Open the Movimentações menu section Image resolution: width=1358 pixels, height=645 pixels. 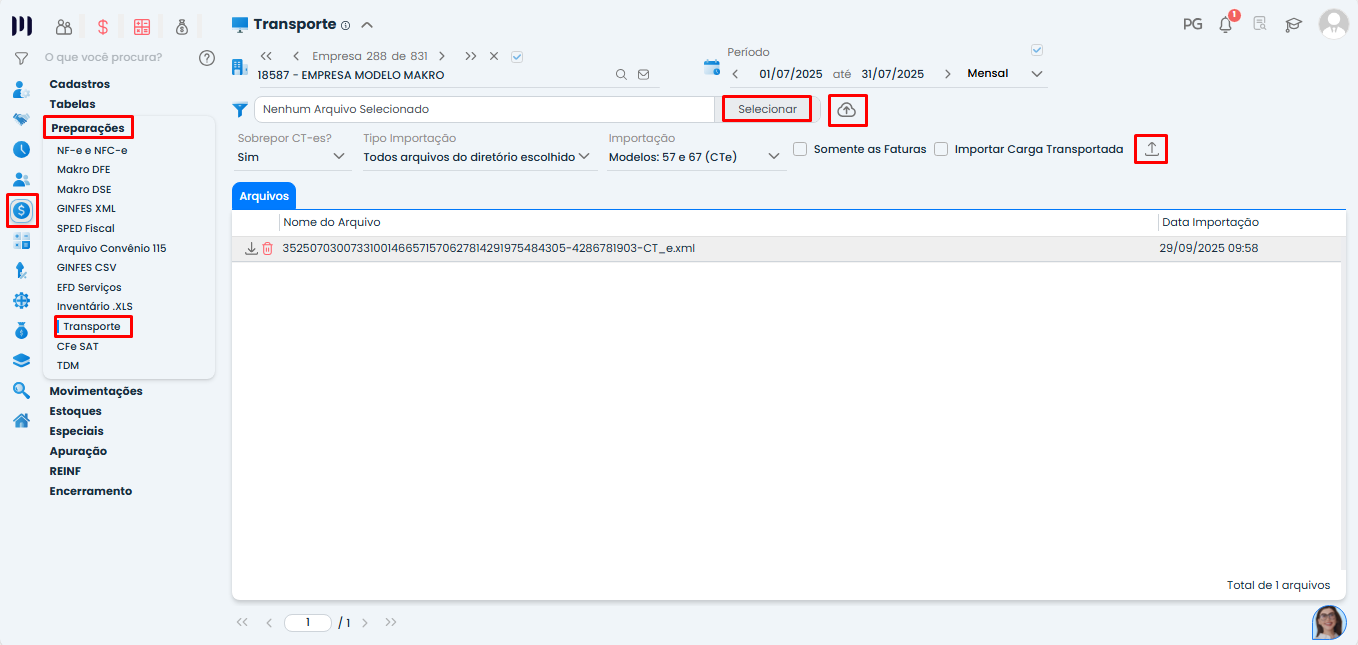96,391
